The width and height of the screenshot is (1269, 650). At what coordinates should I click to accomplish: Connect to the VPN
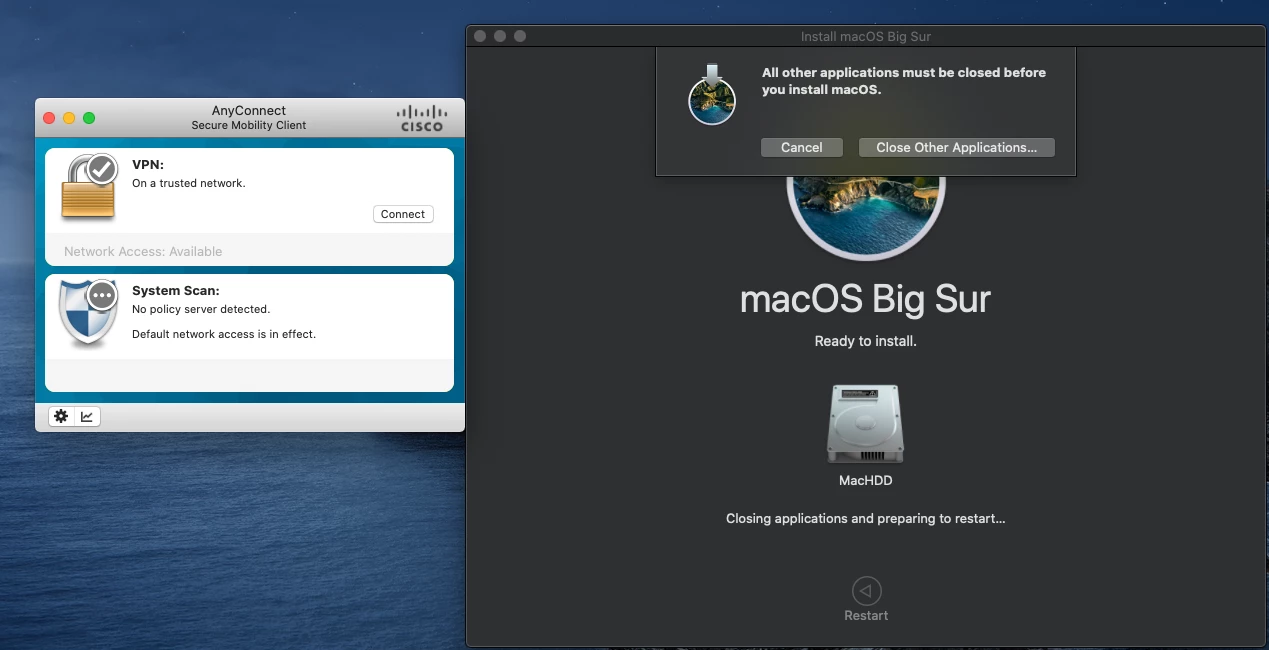(x=403, y=214)
